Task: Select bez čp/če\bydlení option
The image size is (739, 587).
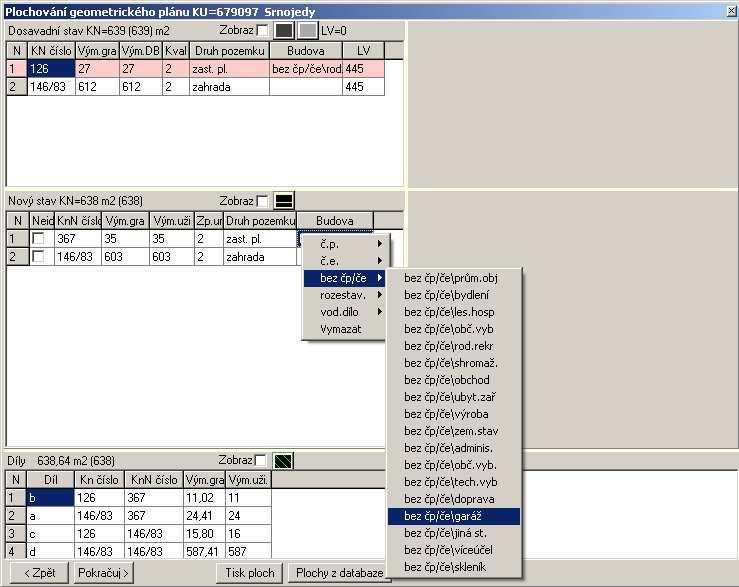Action: coord(454,295)
